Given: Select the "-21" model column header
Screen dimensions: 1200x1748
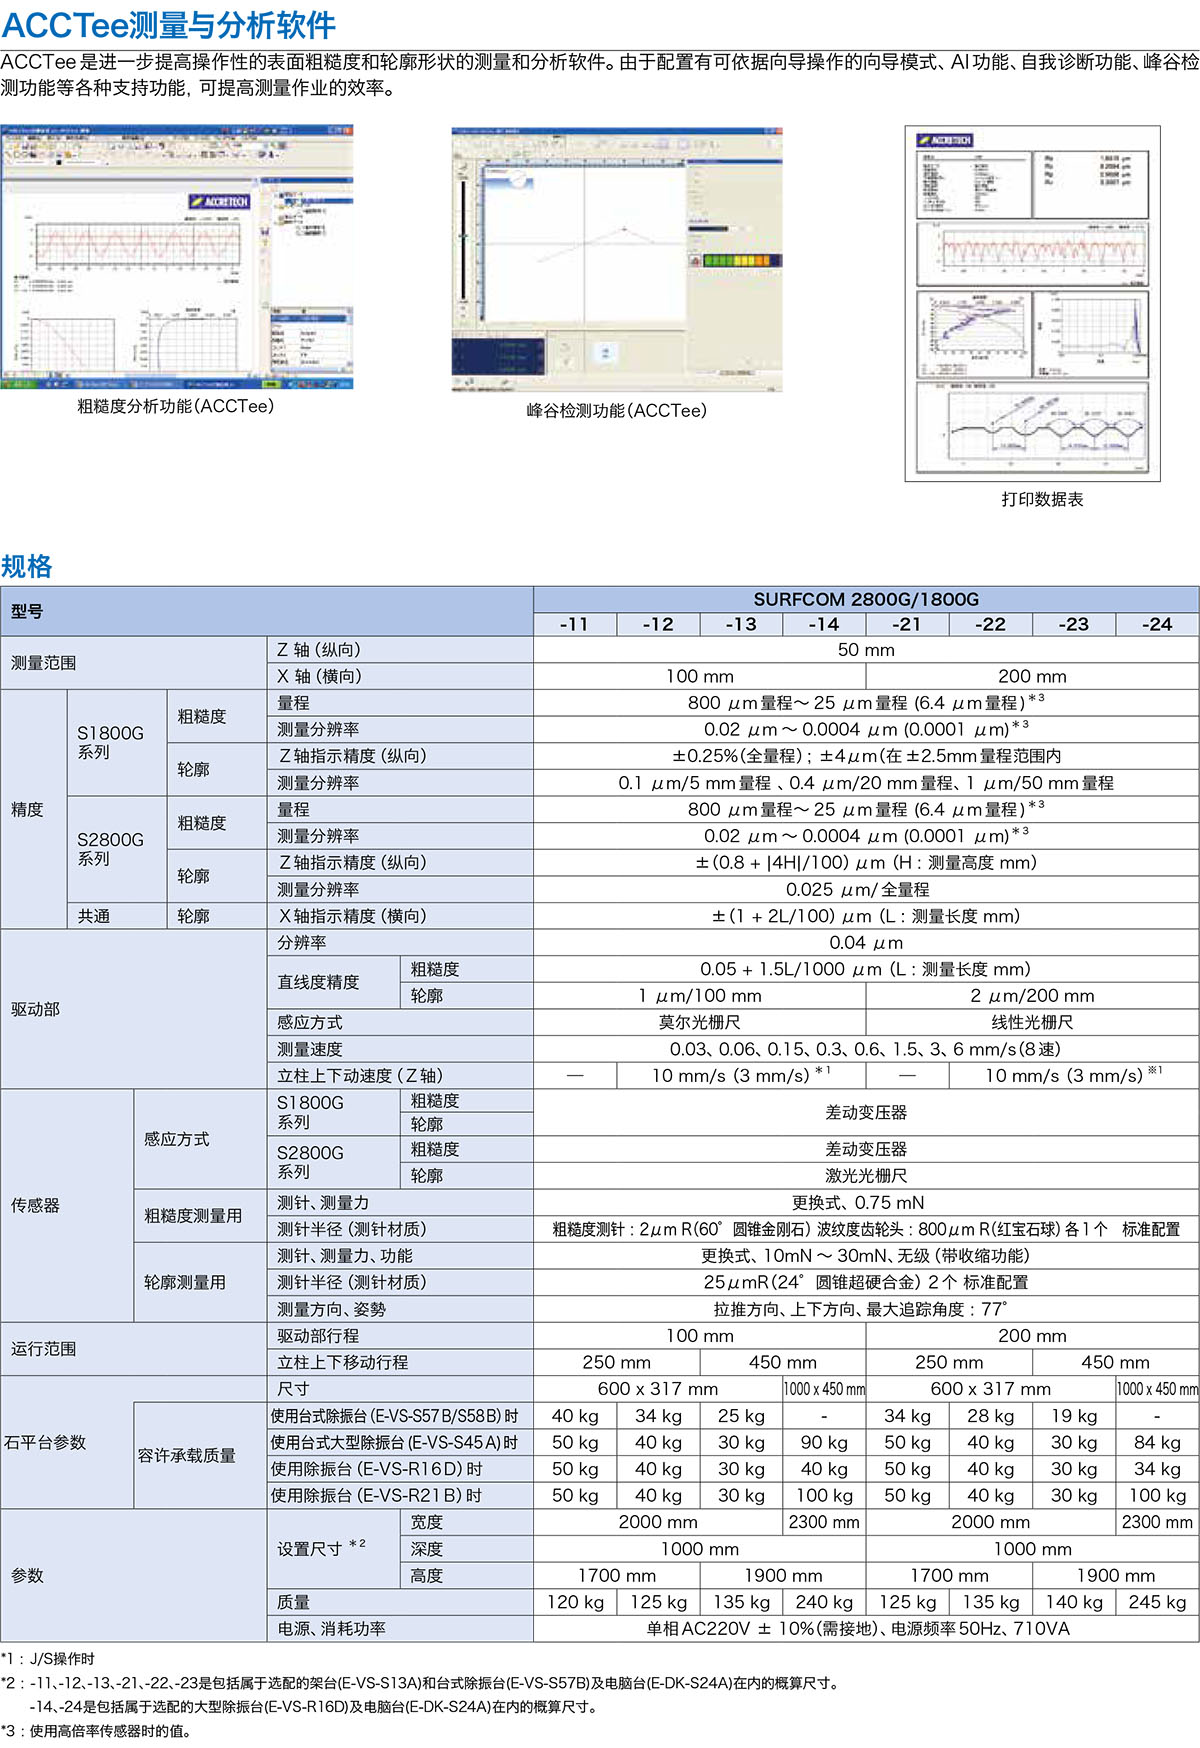Looking at the screenshot, I should pyautogui.click(x=907, y=624).
